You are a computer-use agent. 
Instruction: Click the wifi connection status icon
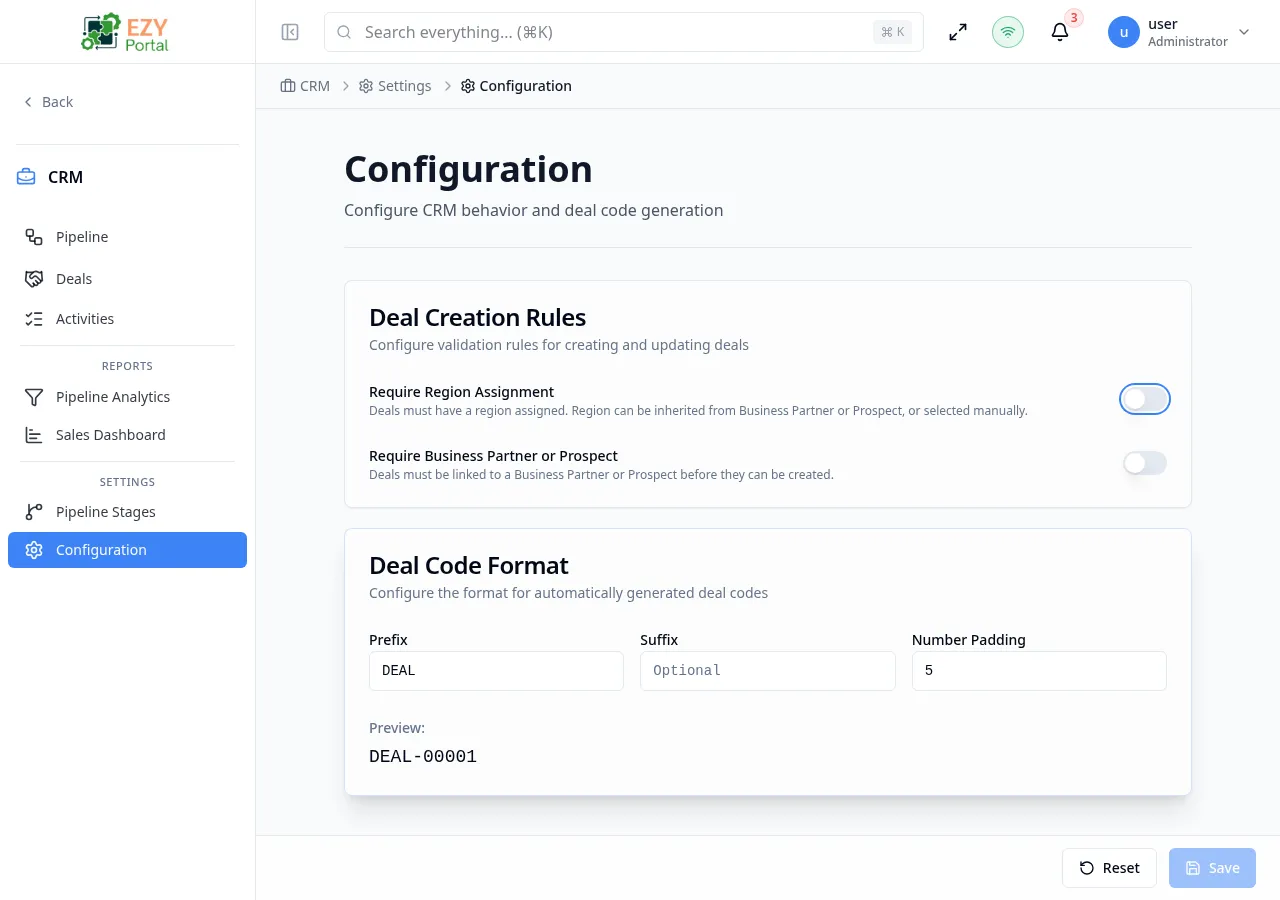[1008, 32]
